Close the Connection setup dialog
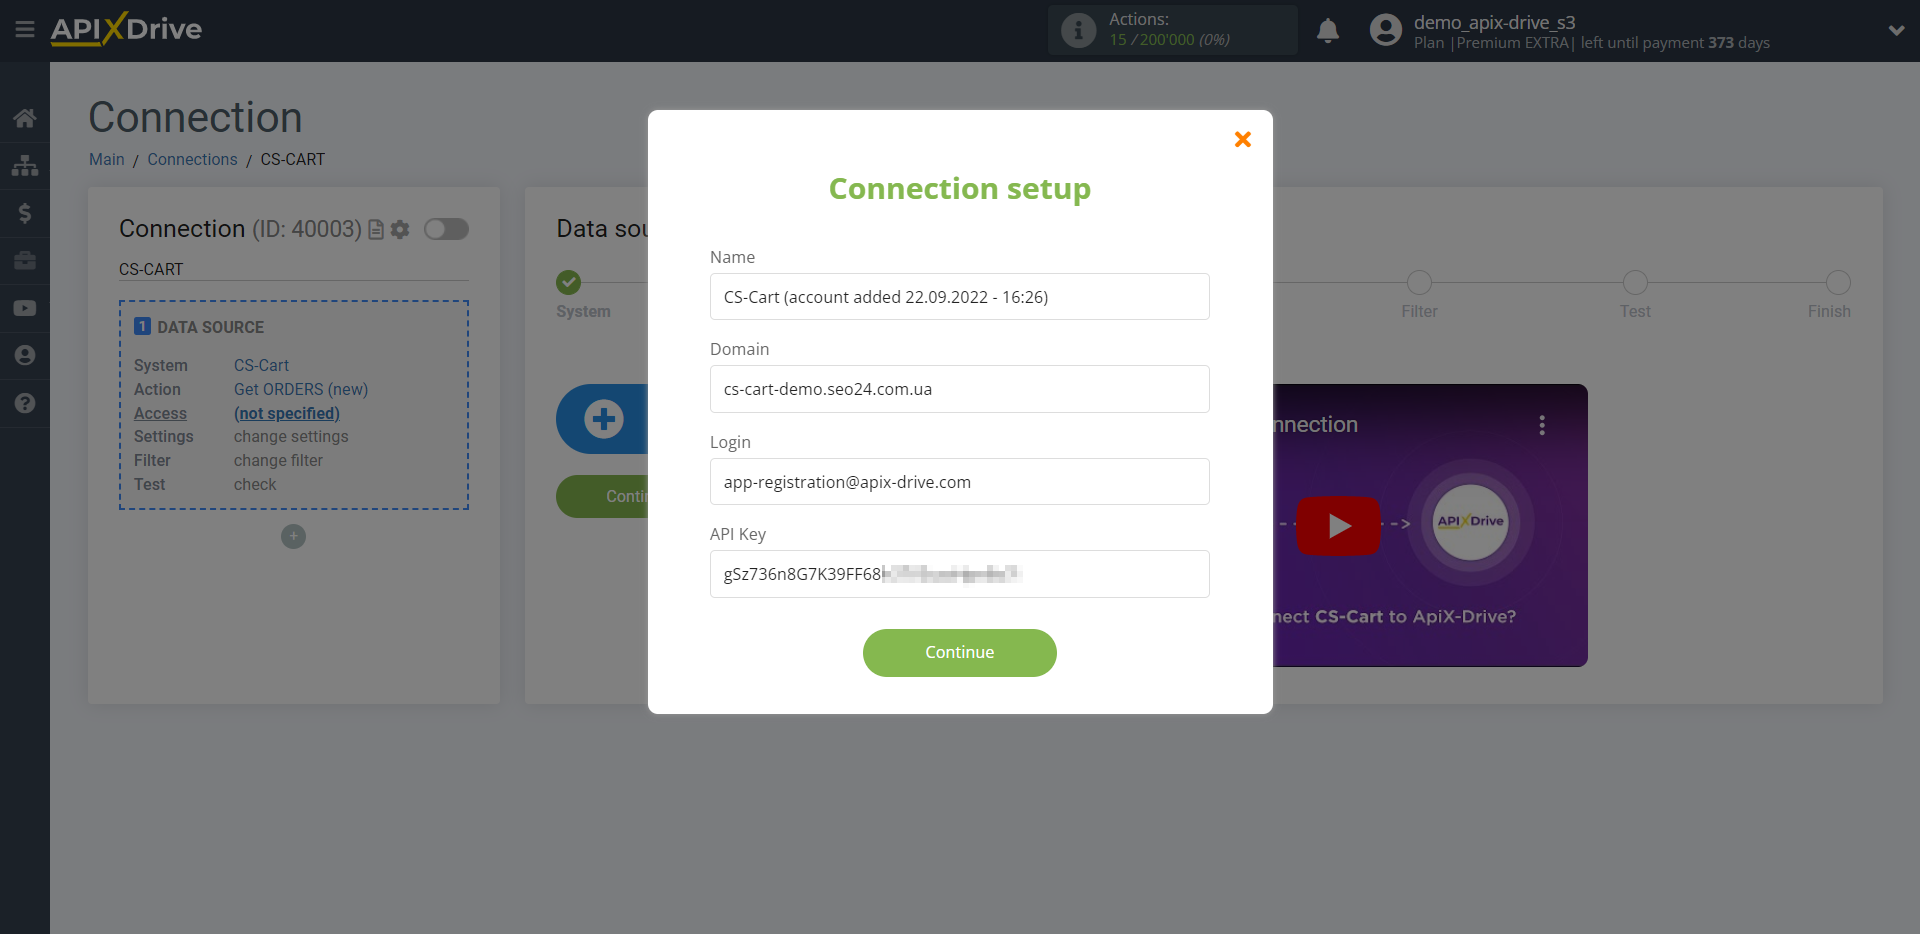 1243,139
